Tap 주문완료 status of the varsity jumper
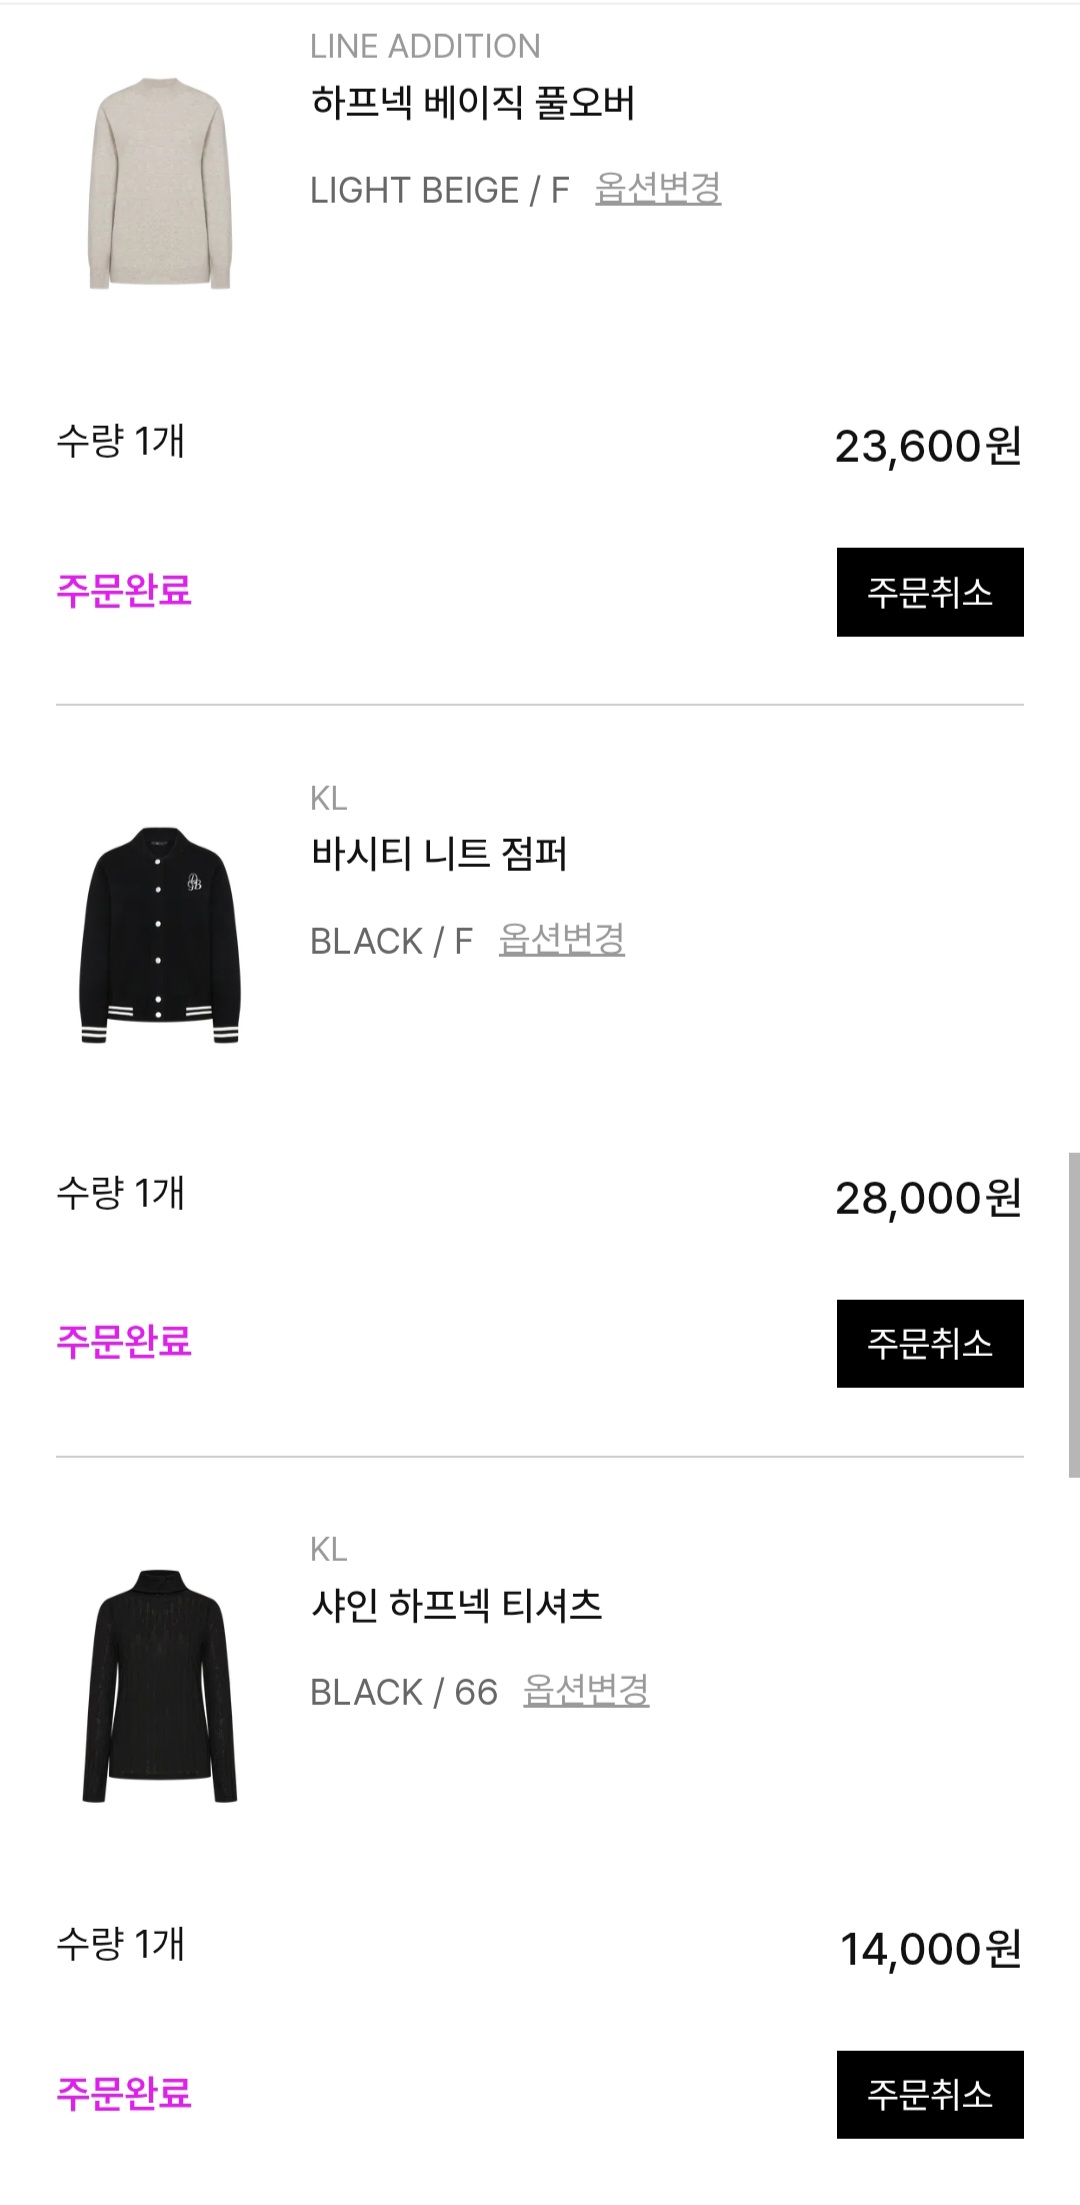The image size is (1080, 2205). [x=124, y=1342]
